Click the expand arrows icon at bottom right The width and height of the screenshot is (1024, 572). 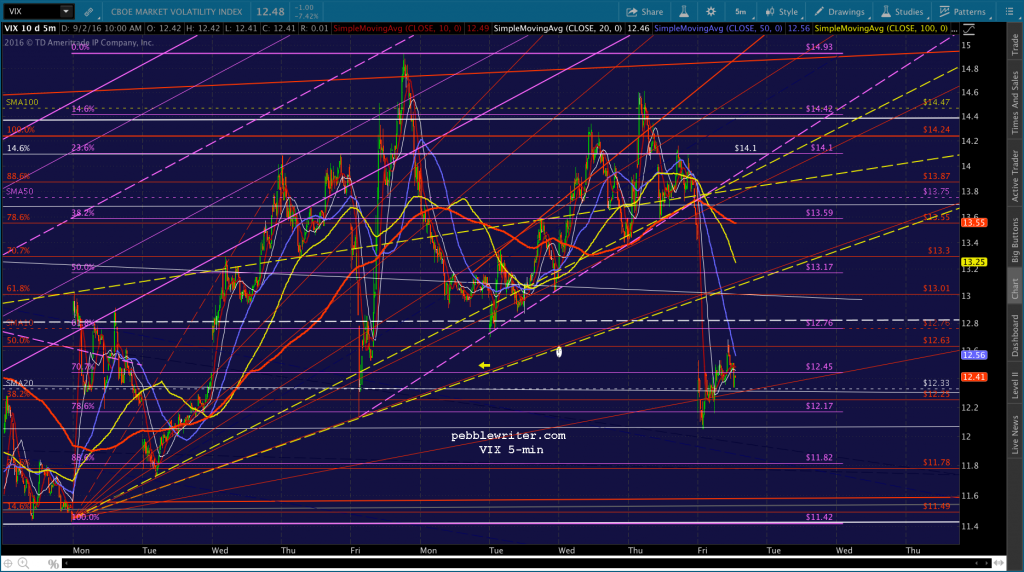point(999,563)
